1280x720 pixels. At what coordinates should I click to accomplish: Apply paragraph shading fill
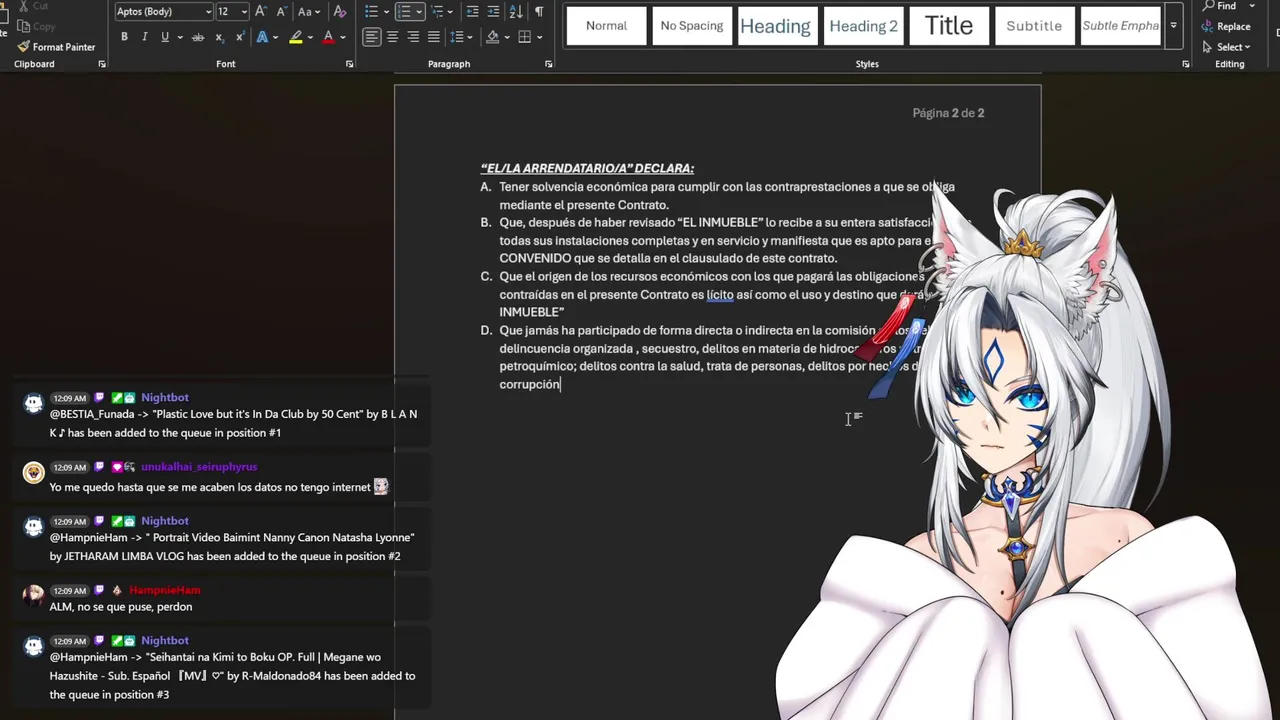[492, 37]
